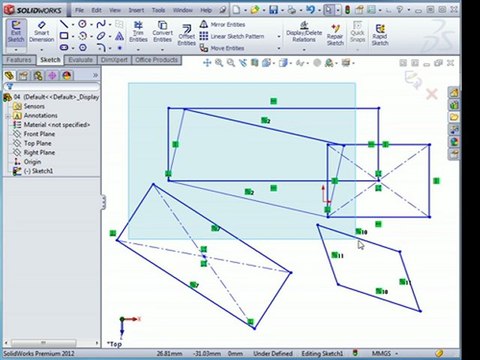Pin the menu bar with pushpin icon

[223, 10]
